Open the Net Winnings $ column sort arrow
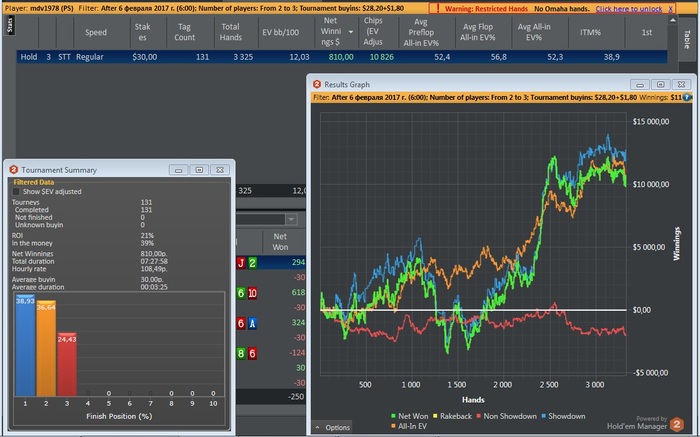 point(351,32)
